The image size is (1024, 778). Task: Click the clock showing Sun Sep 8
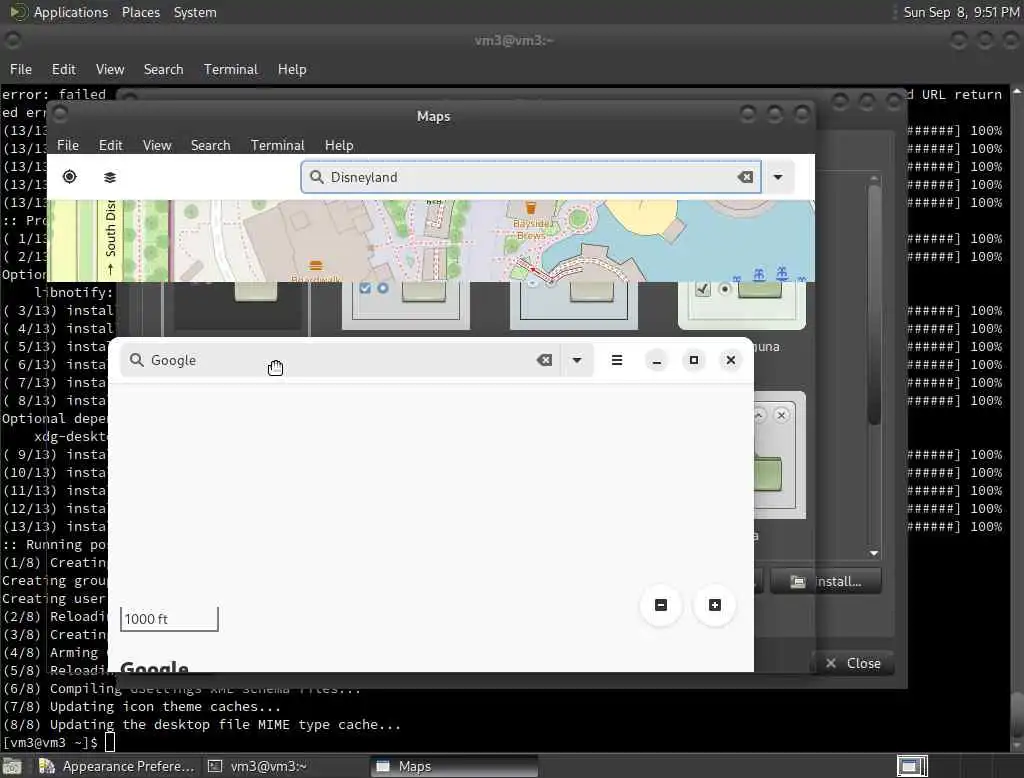click(x=961, y=12)
